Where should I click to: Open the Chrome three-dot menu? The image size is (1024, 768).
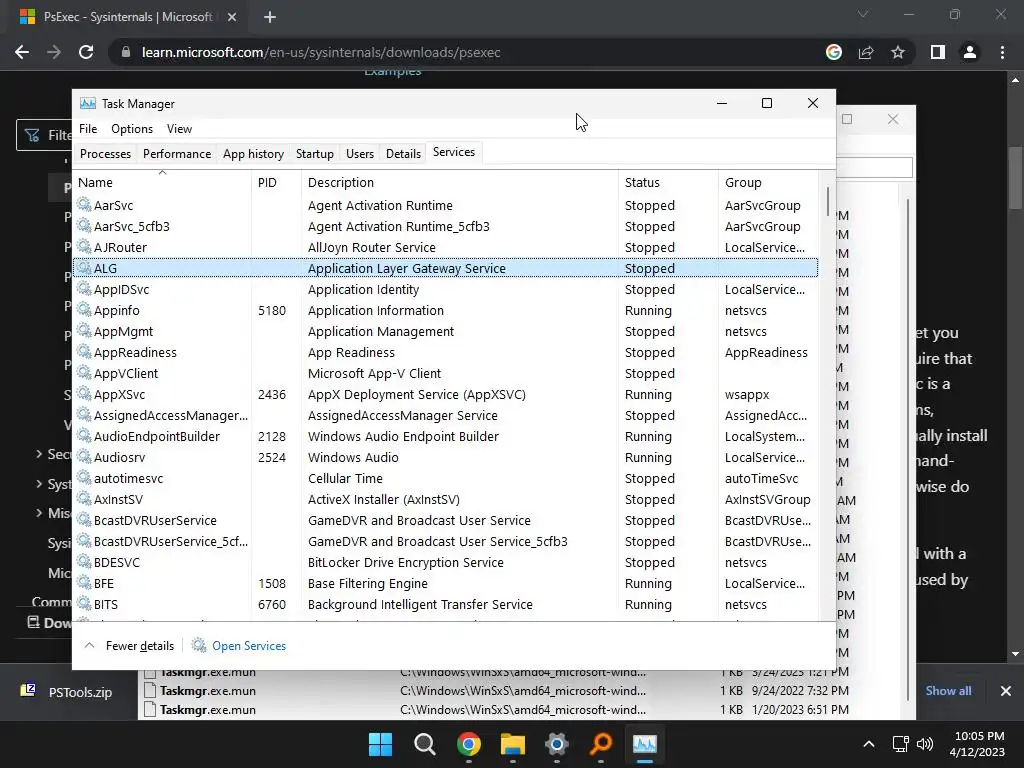pyautogui.click(x=1002, y=52)
